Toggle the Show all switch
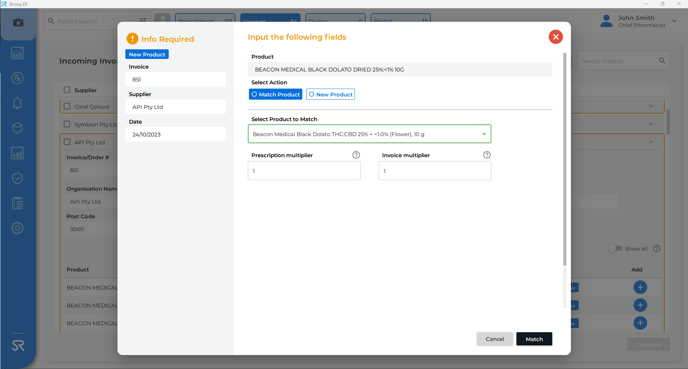Image resolution: width=688 pixels, height=369 pixels. click(x=615, y=248)
